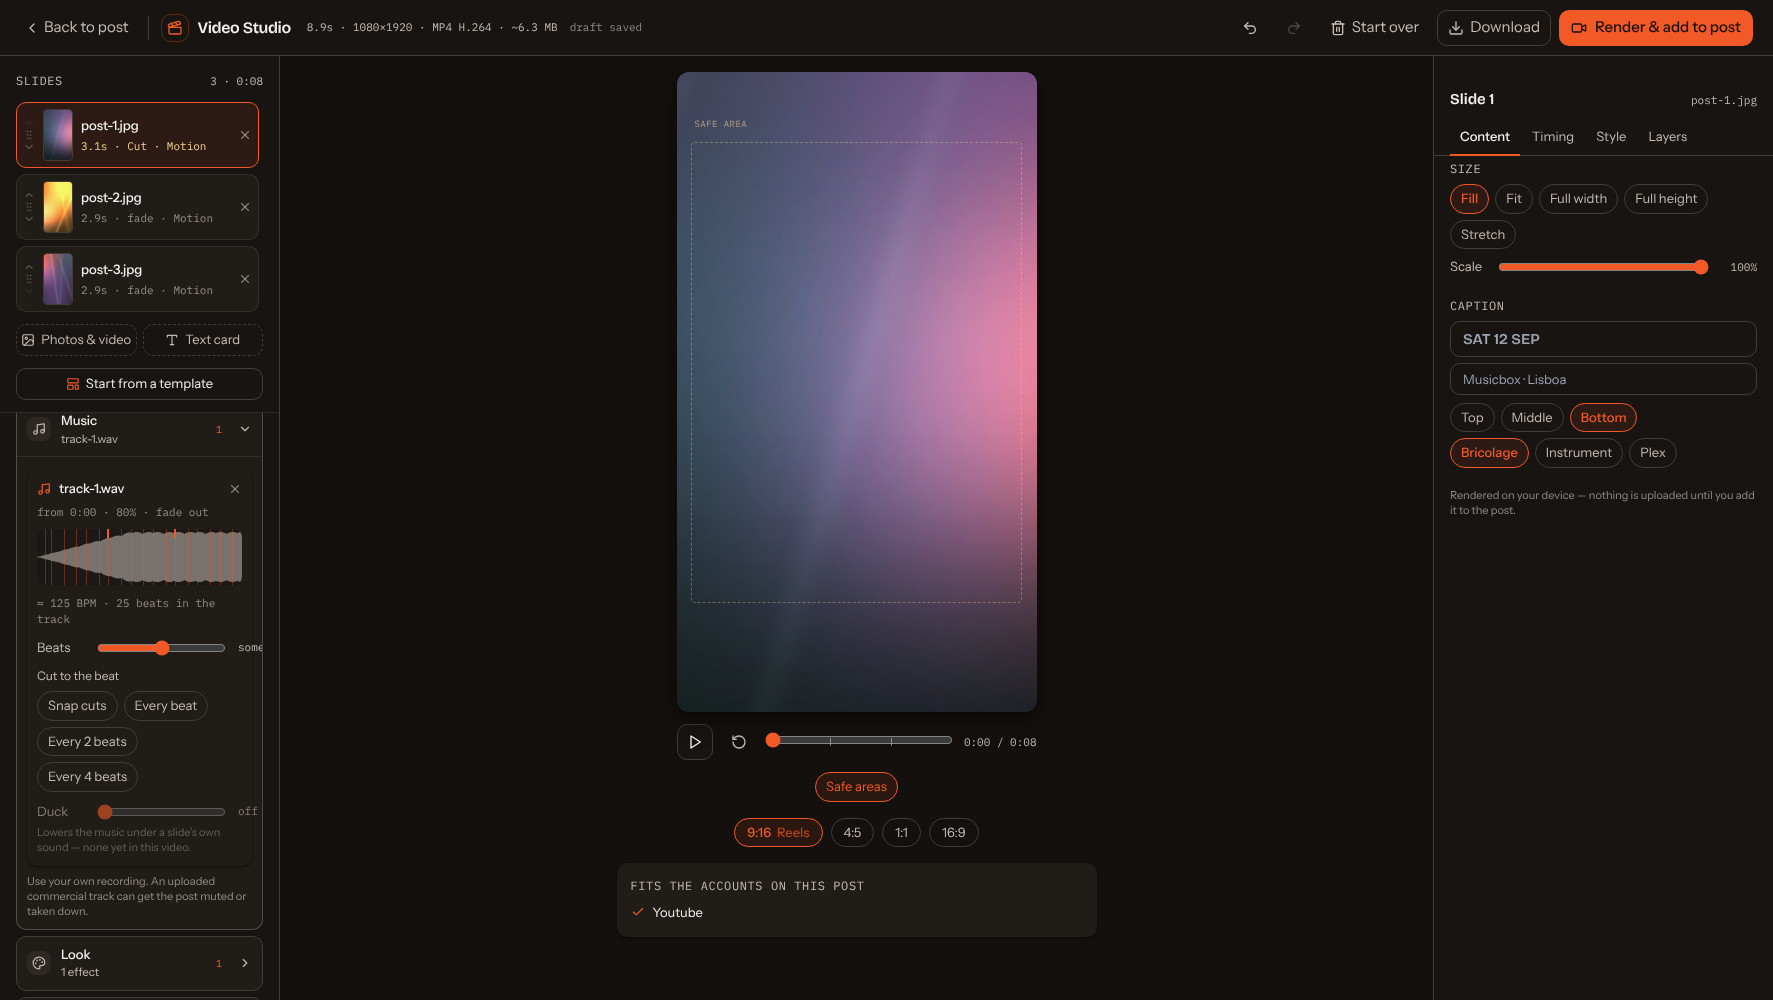Click the Look palette icon
This screenshot has height=1000, width=1773.
[x=39, y=963]
